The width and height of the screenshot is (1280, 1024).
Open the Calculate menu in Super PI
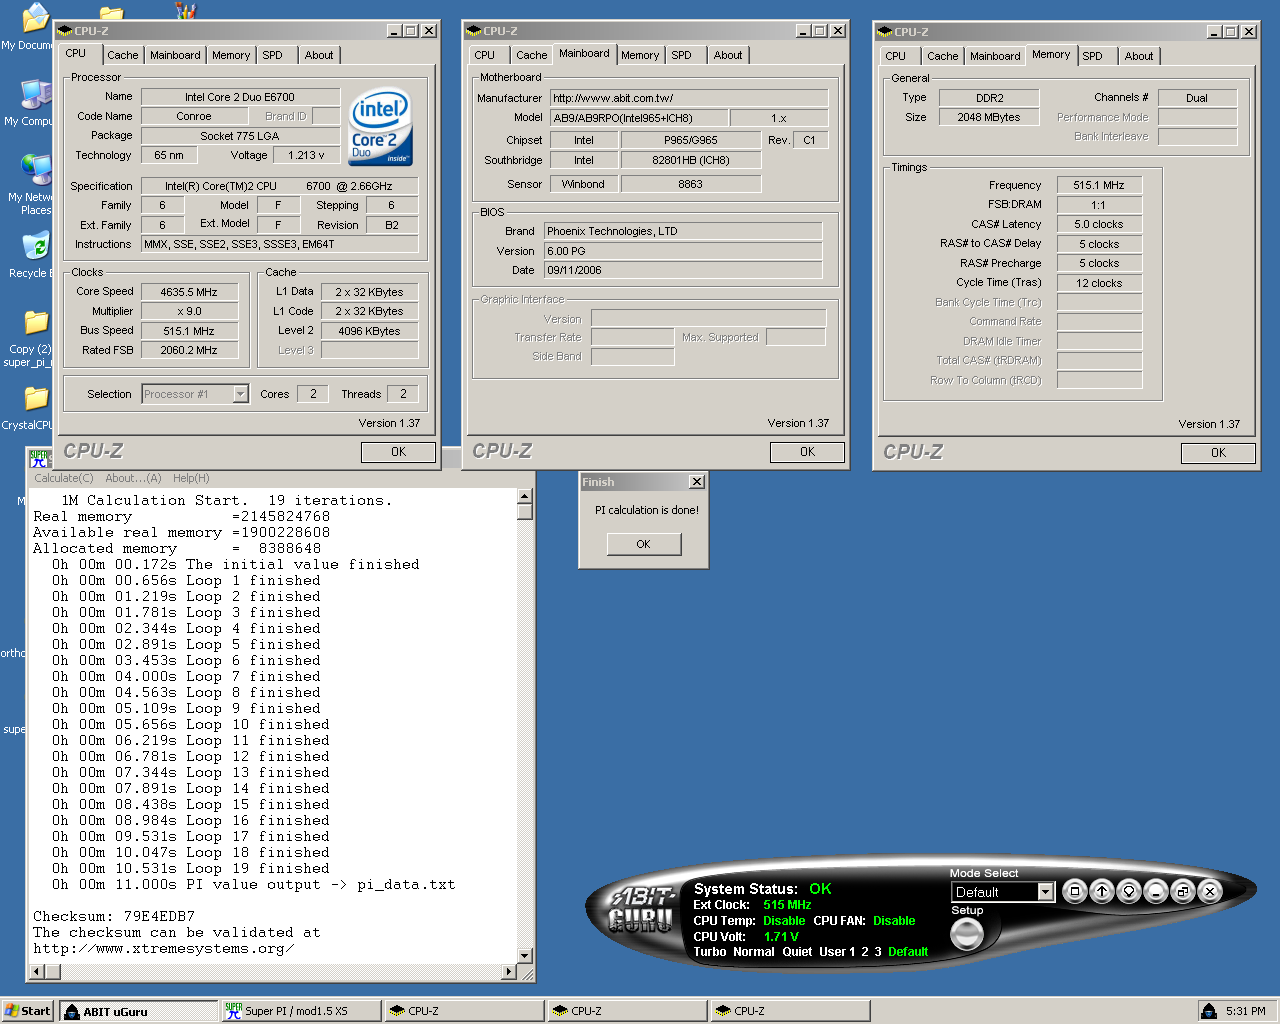[63, 478]
